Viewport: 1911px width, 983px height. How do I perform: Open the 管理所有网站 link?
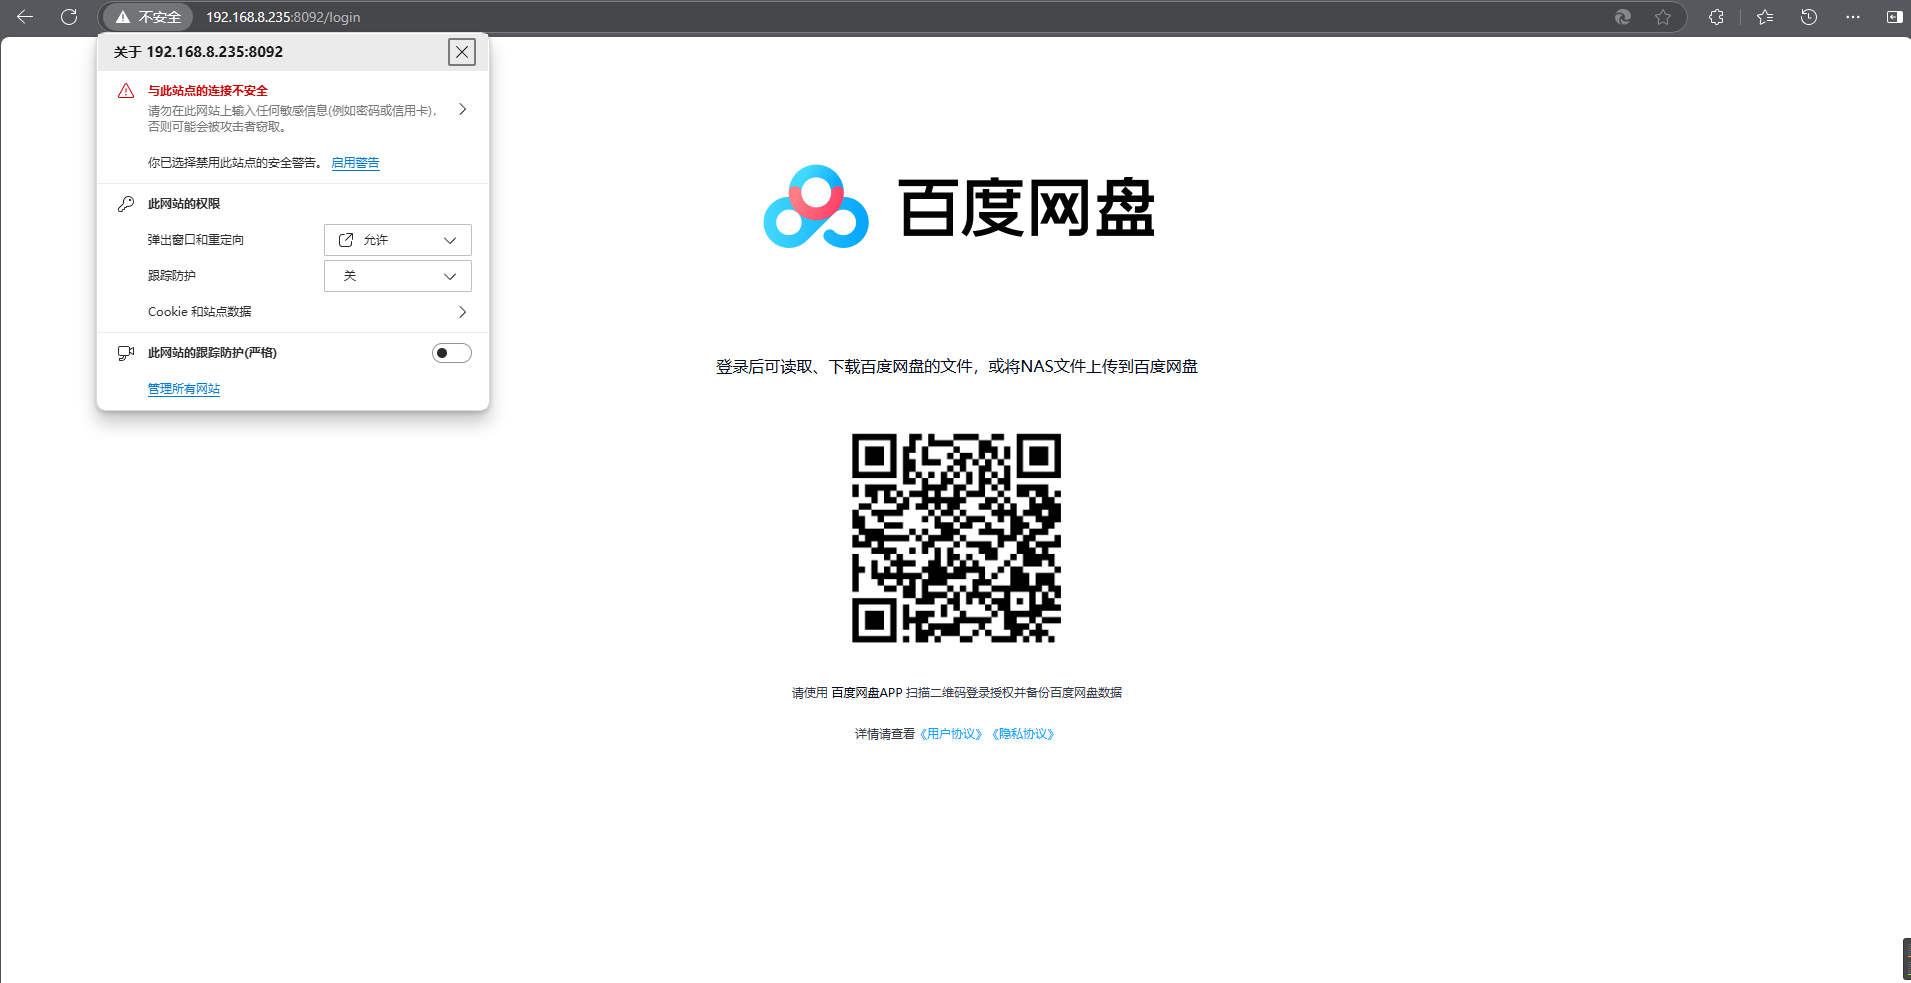[x=184, y=389]
